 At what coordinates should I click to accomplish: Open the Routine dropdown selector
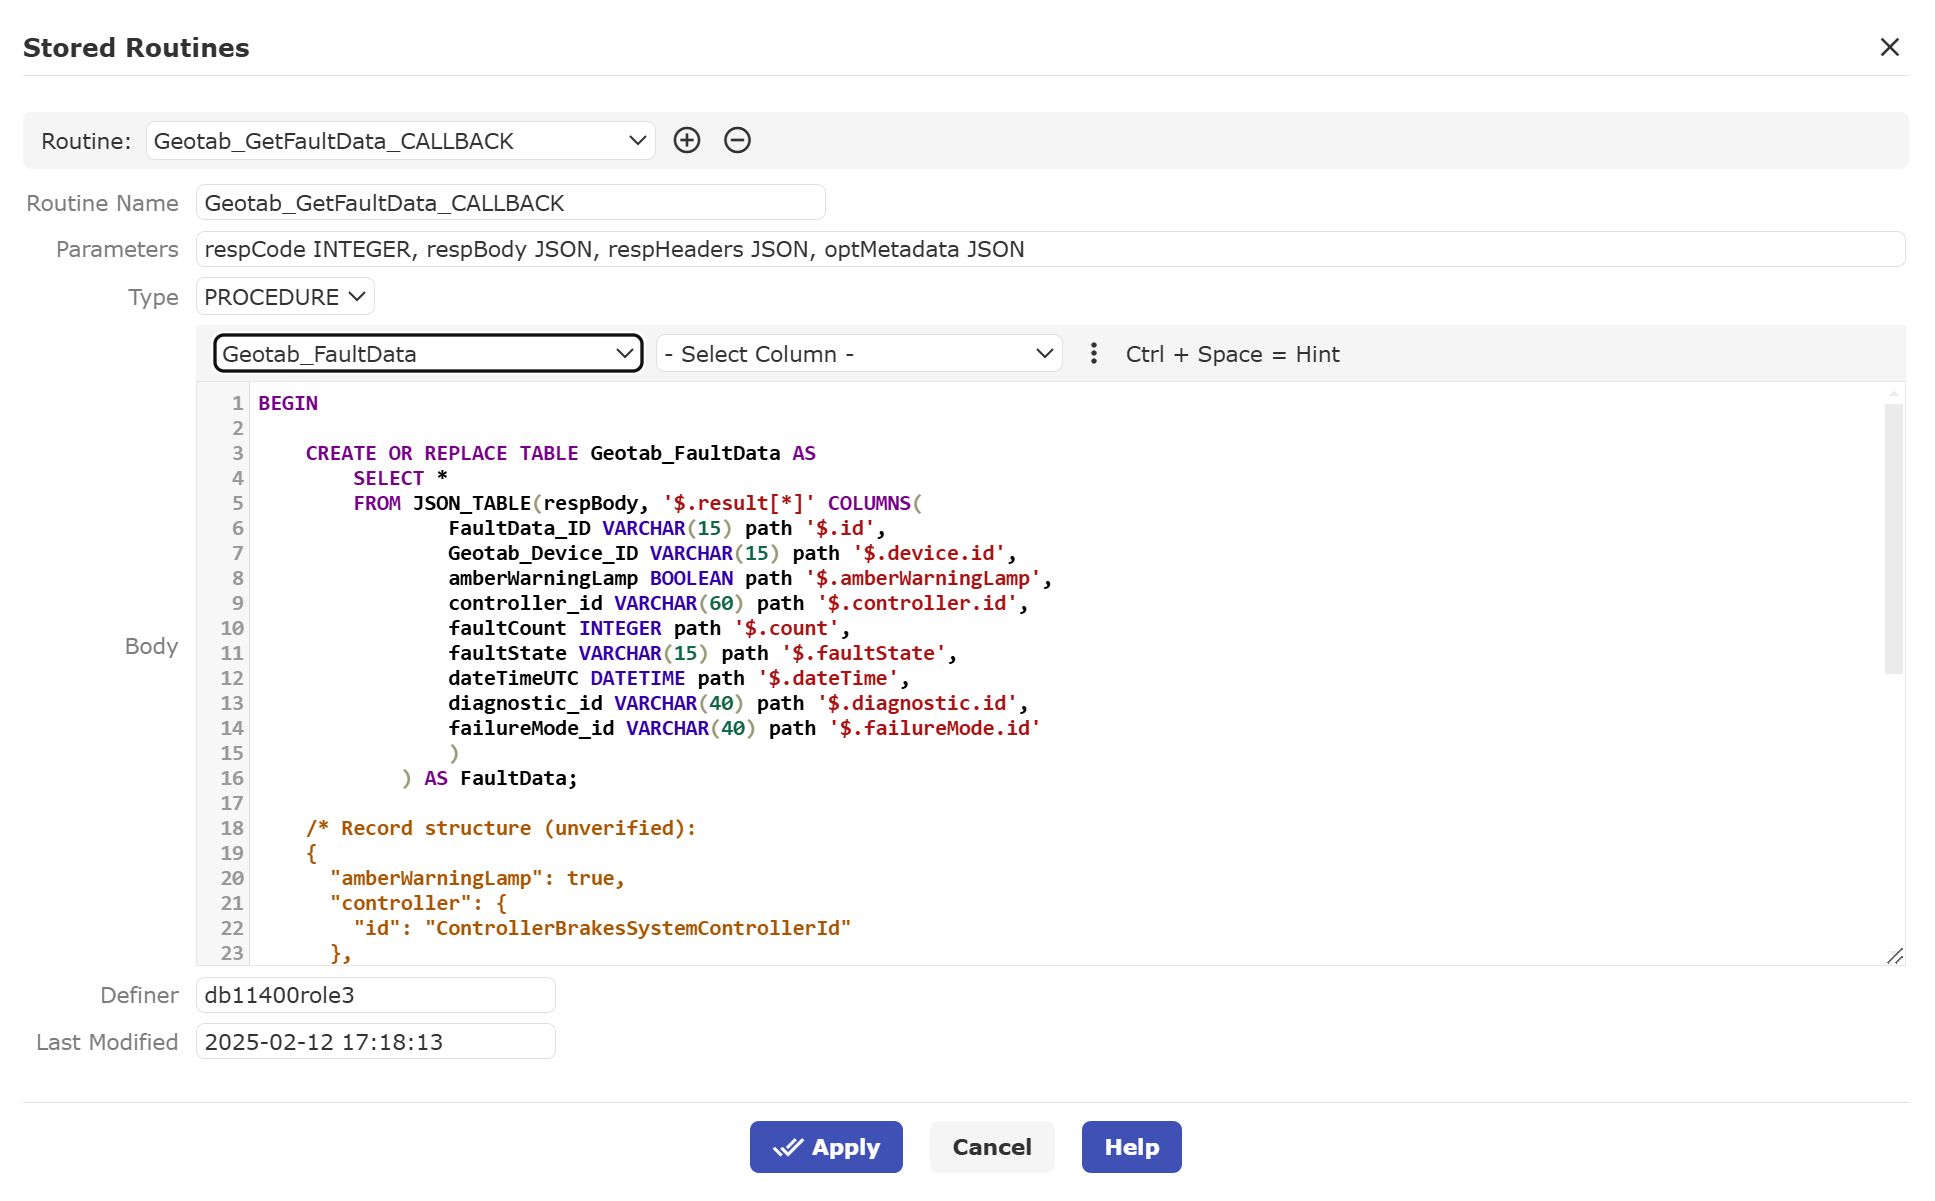pyautogui.click(x=400, y=141)
